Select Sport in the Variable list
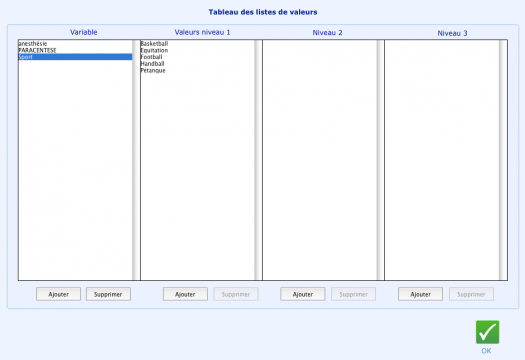 click(75, 57)
